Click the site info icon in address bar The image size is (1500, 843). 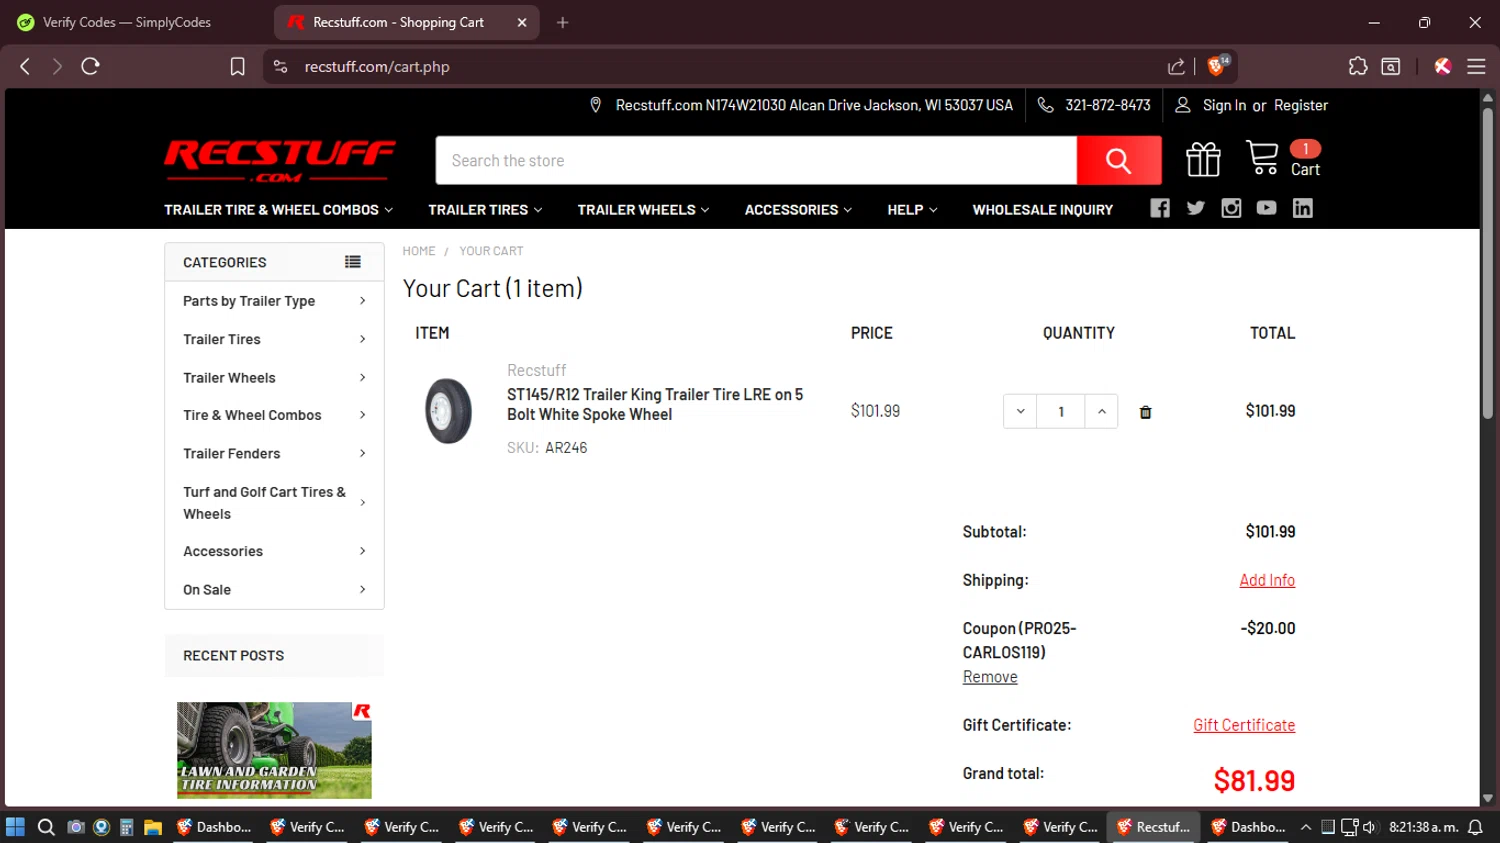pos(280,66)
